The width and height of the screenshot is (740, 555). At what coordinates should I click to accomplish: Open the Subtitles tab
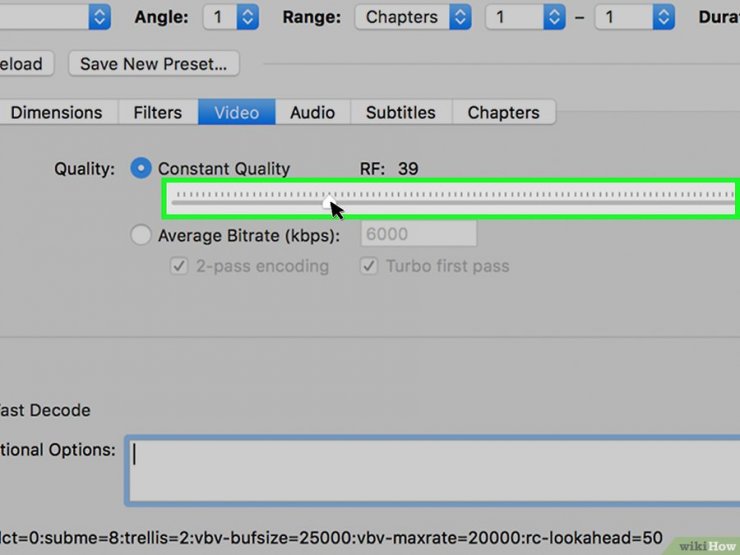[x=400, y=112]
